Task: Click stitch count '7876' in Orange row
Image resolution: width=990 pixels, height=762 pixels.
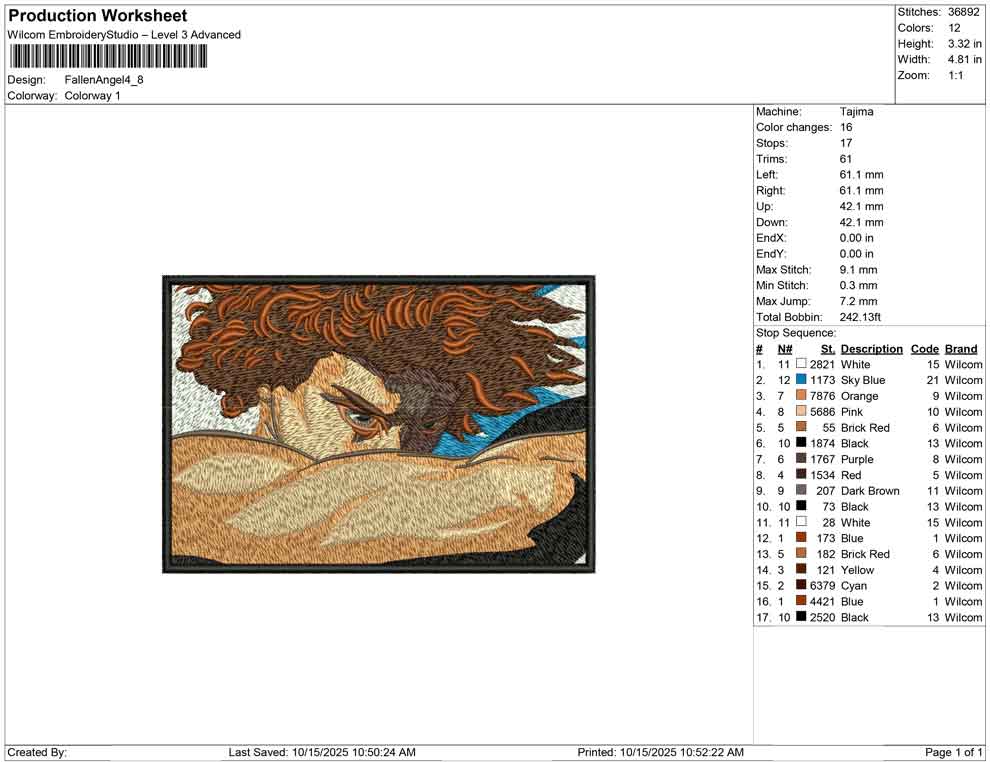Action: pyautogui.click(x=823, y=396)
